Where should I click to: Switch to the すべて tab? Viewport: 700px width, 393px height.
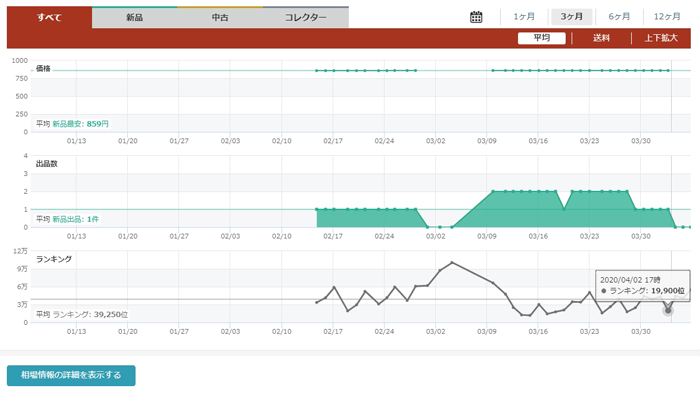[49, 17]
